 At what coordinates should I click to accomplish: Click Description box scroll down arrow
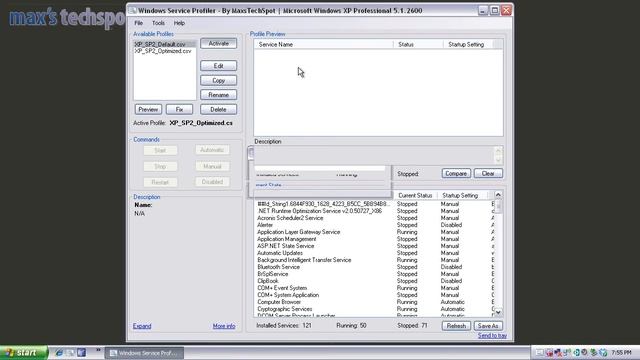(x=498, y=160)
